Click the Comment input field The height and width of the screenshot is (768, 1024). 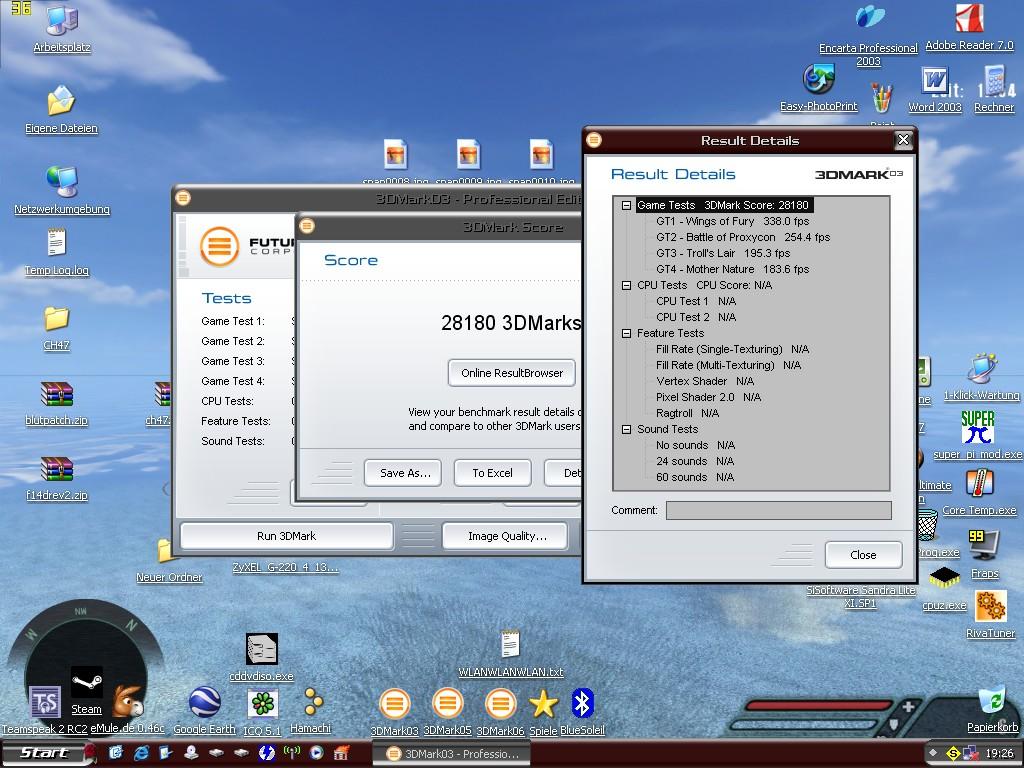pos(778,511)
